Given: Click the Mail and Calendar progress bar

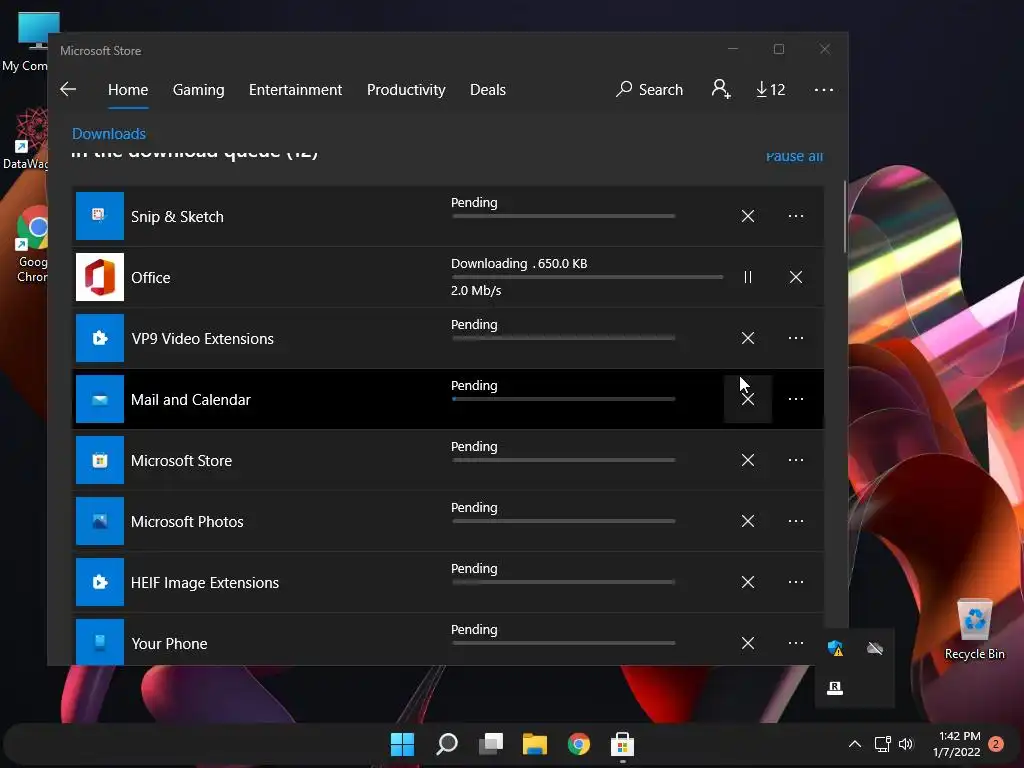Looking at the screenshot, I should click(564, 399).
